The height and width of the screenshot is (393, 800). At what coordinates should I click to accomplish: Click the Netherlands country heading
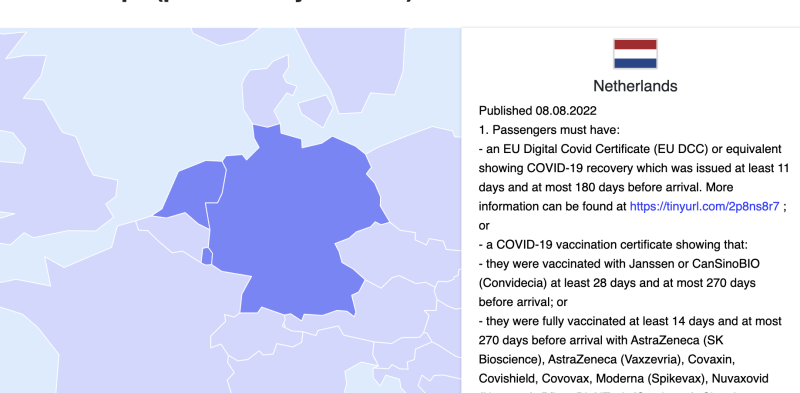coord(635,86)
